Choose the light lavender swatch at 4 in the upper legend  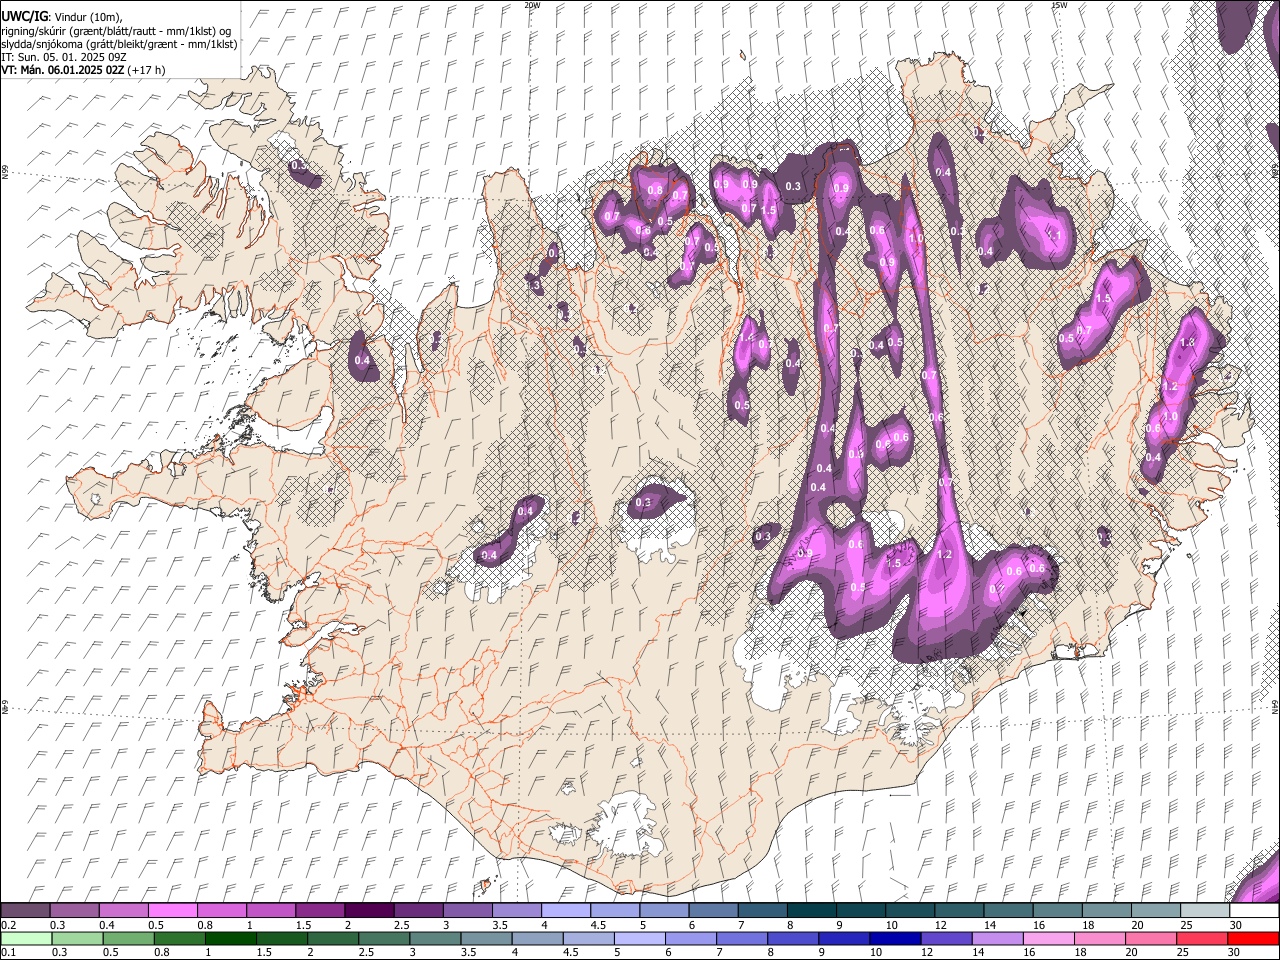click(565, 910)
